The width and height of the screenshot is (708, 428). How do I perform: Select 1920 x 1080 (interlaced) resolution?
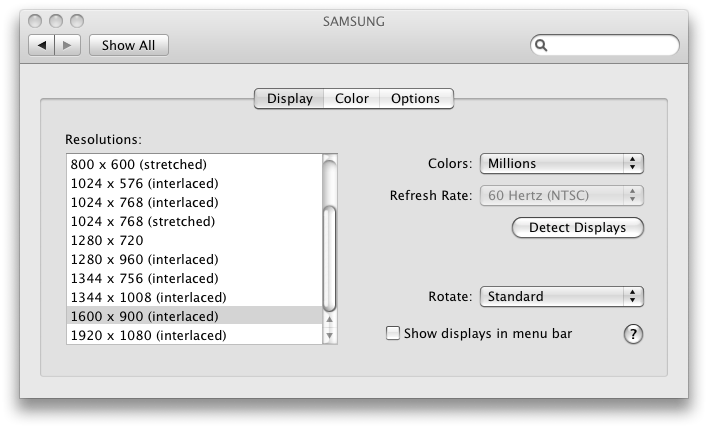point(194,335)
